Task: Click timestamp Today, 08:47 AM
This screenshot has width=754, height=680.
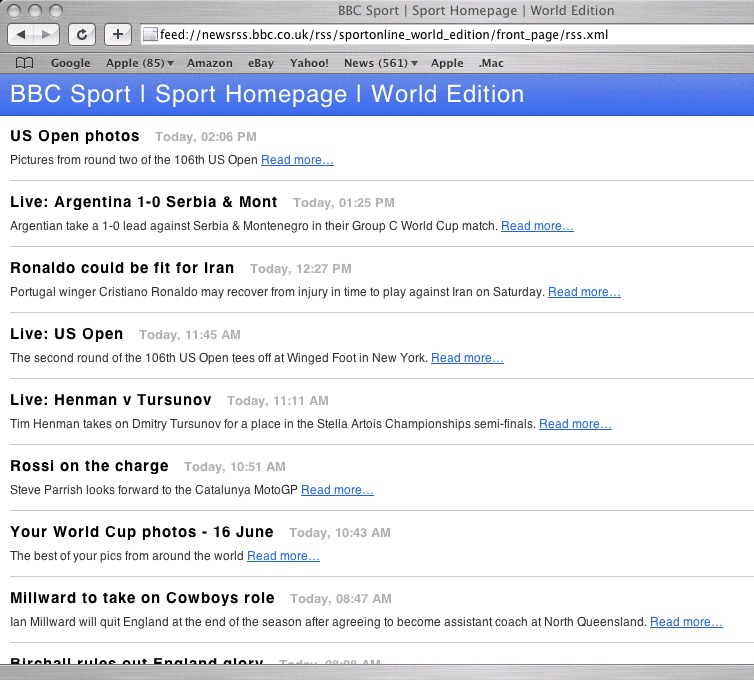Action: (x=341, y=598)
